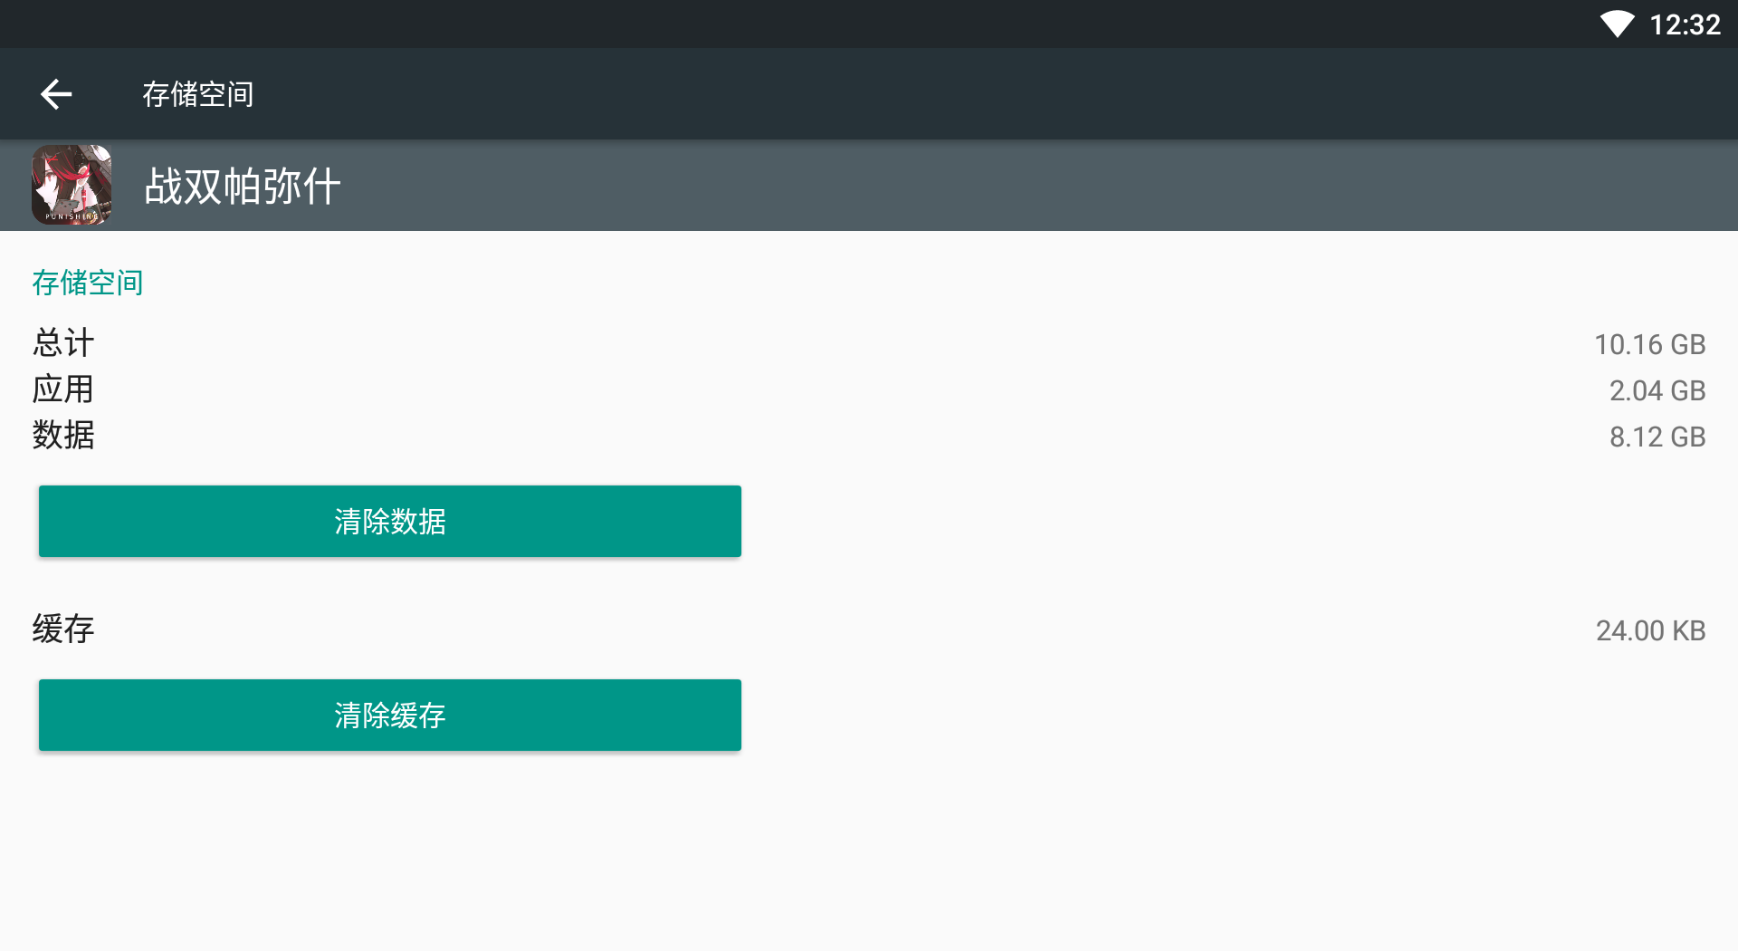Click the gray app header bar
Image resolution: width=1738 pixels, height=951 pixels.
(x=869, y=185)
